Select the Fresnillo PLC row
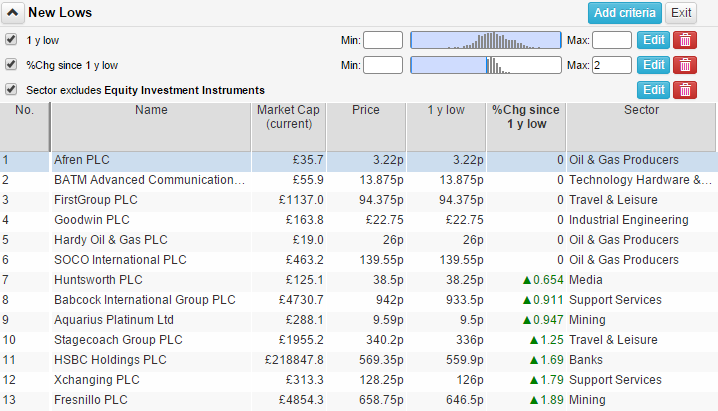 pyautogui.click(x=359, y=400)
